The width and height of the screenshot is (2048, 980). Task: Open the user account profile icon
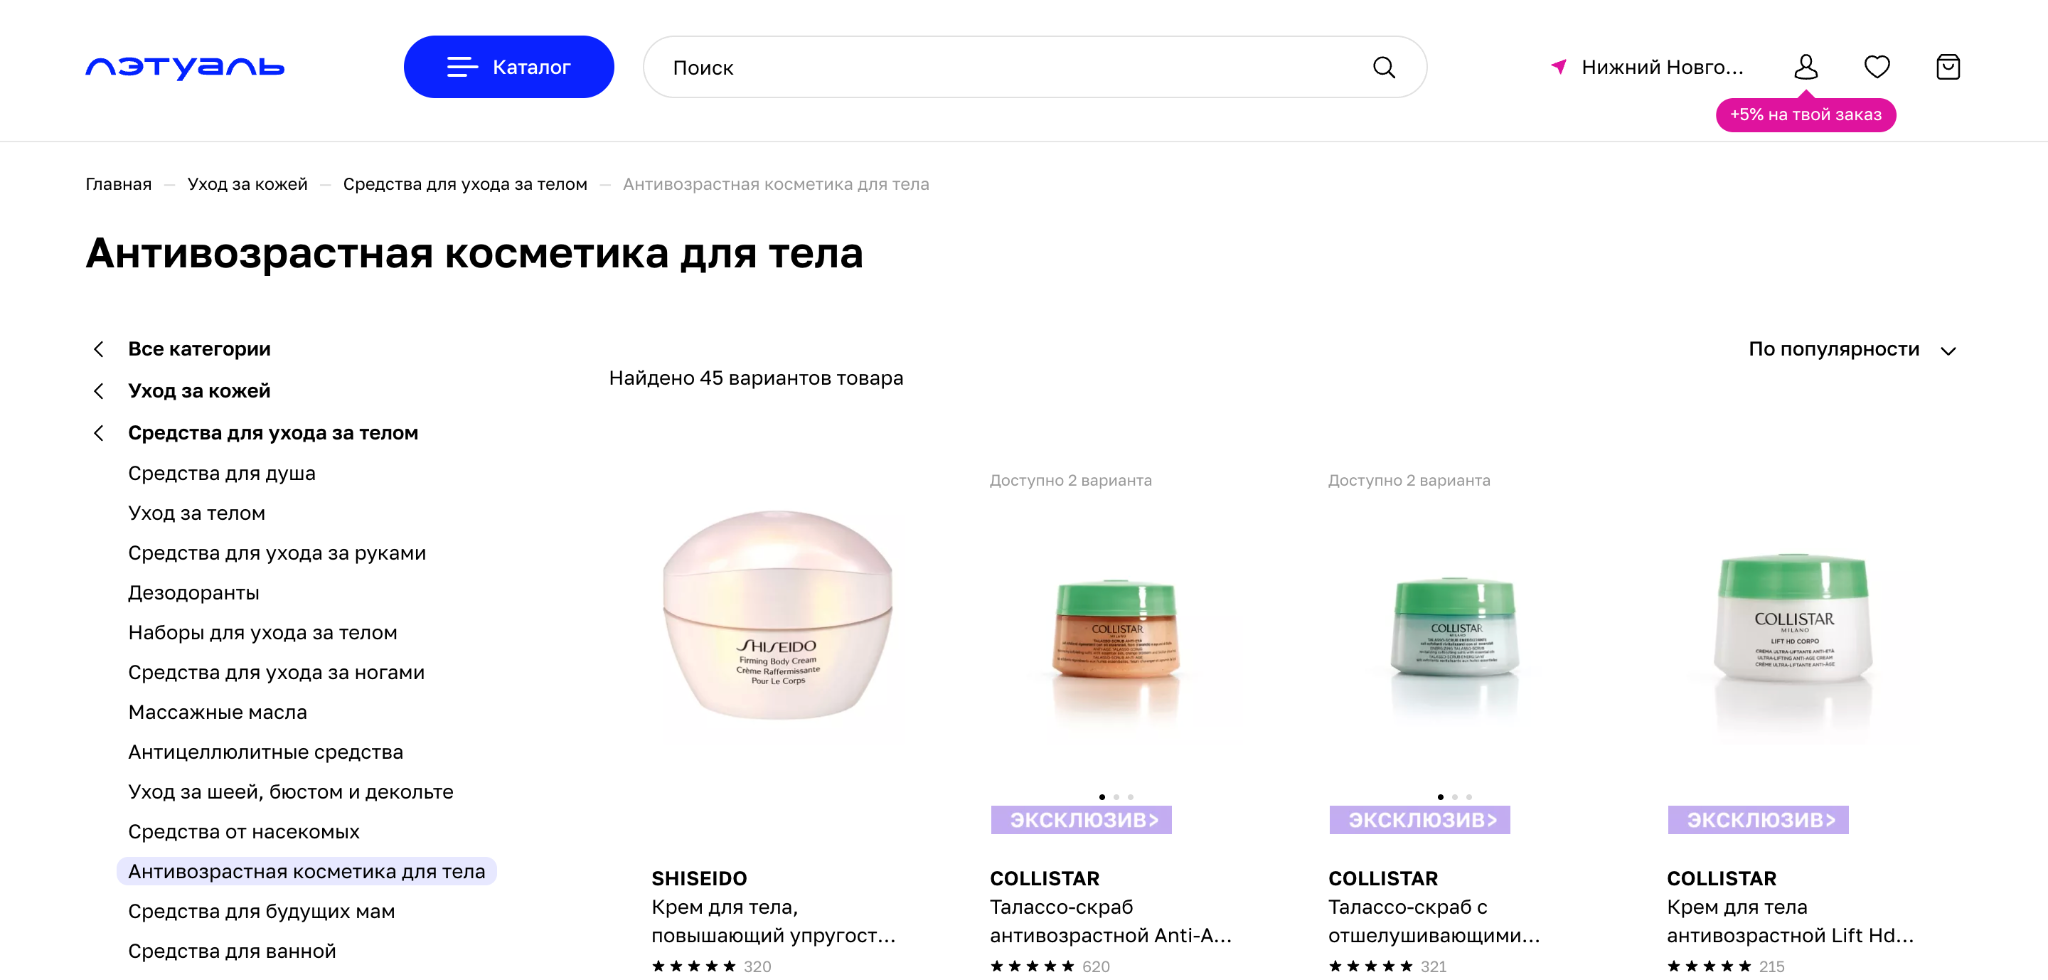click(1806, 67)
